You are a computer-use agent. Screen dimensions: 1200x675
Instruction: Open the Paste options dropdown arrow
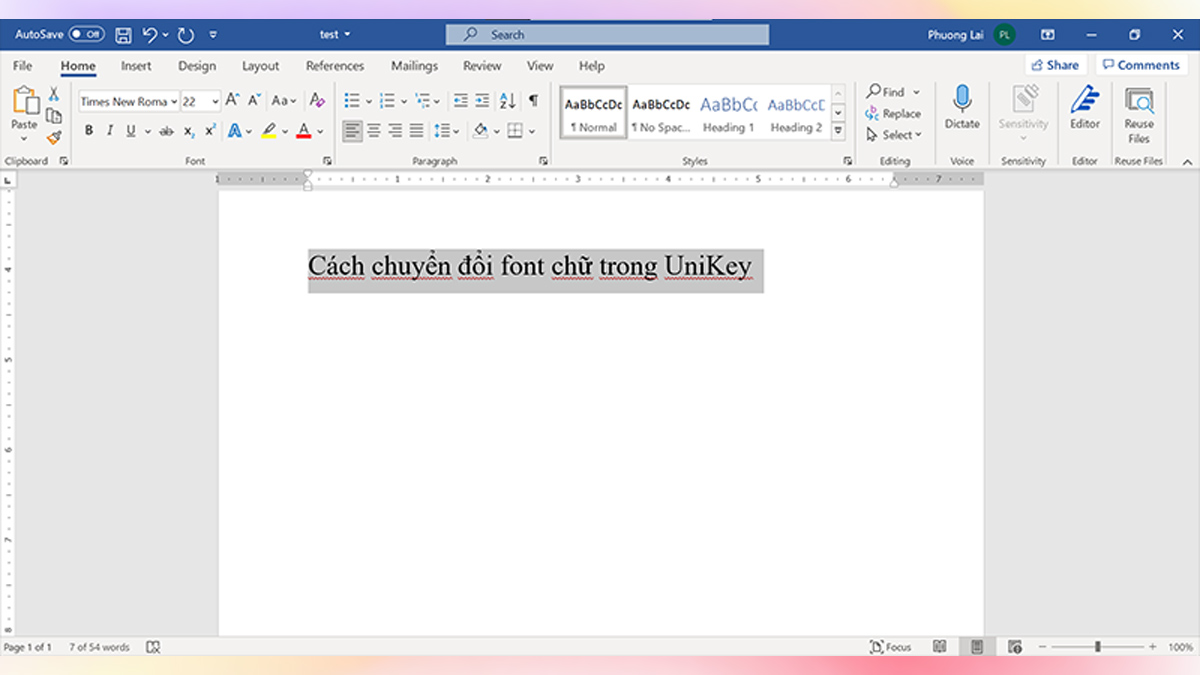[24, 139]
